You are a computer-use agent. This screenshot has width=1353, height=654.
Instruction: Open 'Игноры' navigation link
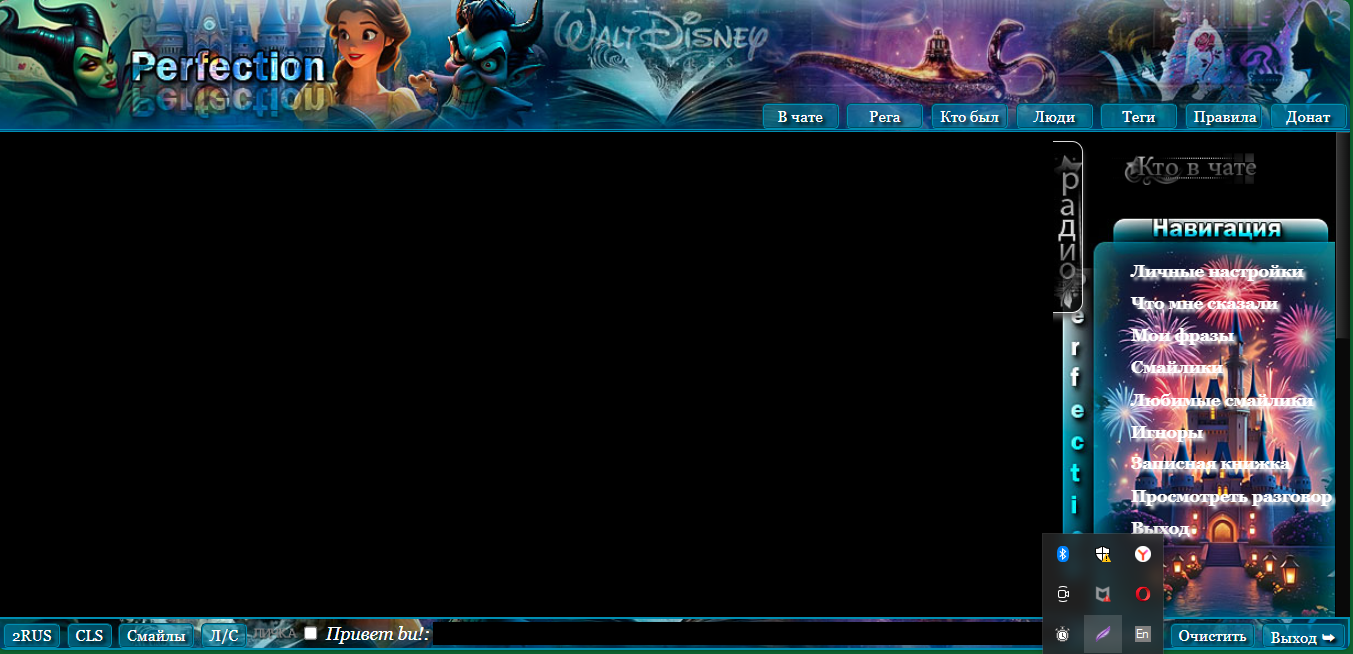(1166, 432)
